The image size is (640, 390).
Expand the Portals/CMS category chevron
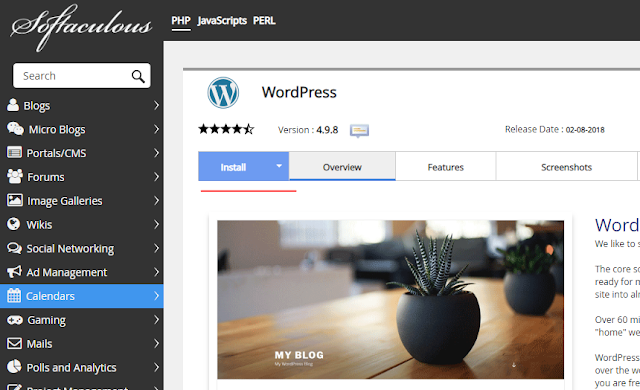click(x=156, y=153)
